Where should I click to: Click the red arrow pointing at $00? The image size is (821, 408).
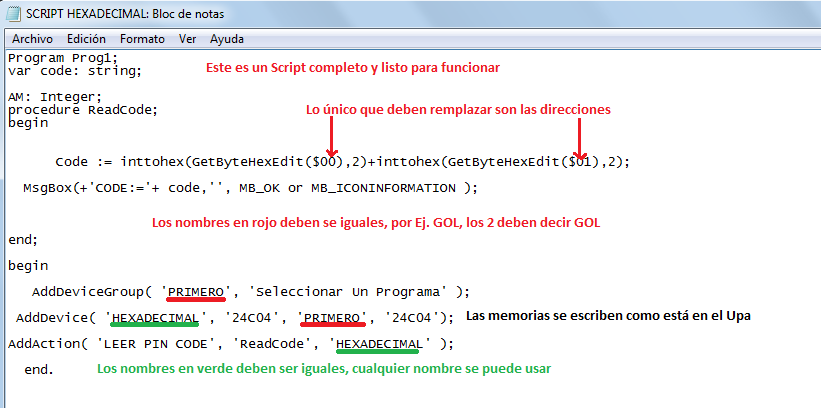click(x=330, y=136)
